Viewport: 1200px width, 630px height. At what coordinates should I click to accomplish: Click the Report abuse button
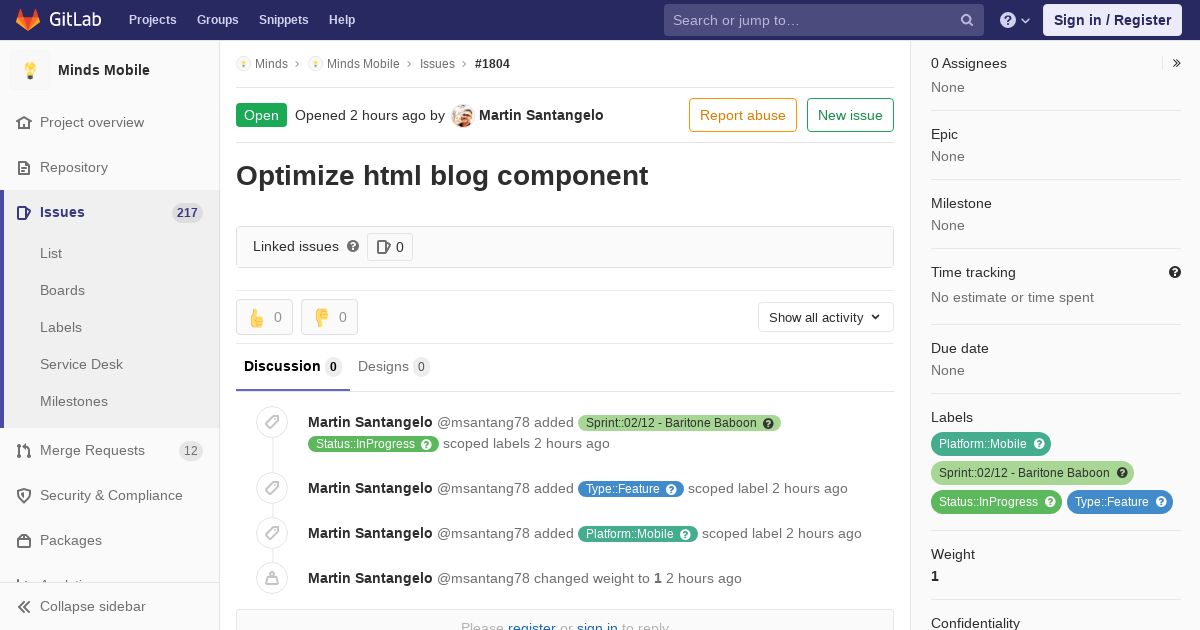tap(743, 115)
